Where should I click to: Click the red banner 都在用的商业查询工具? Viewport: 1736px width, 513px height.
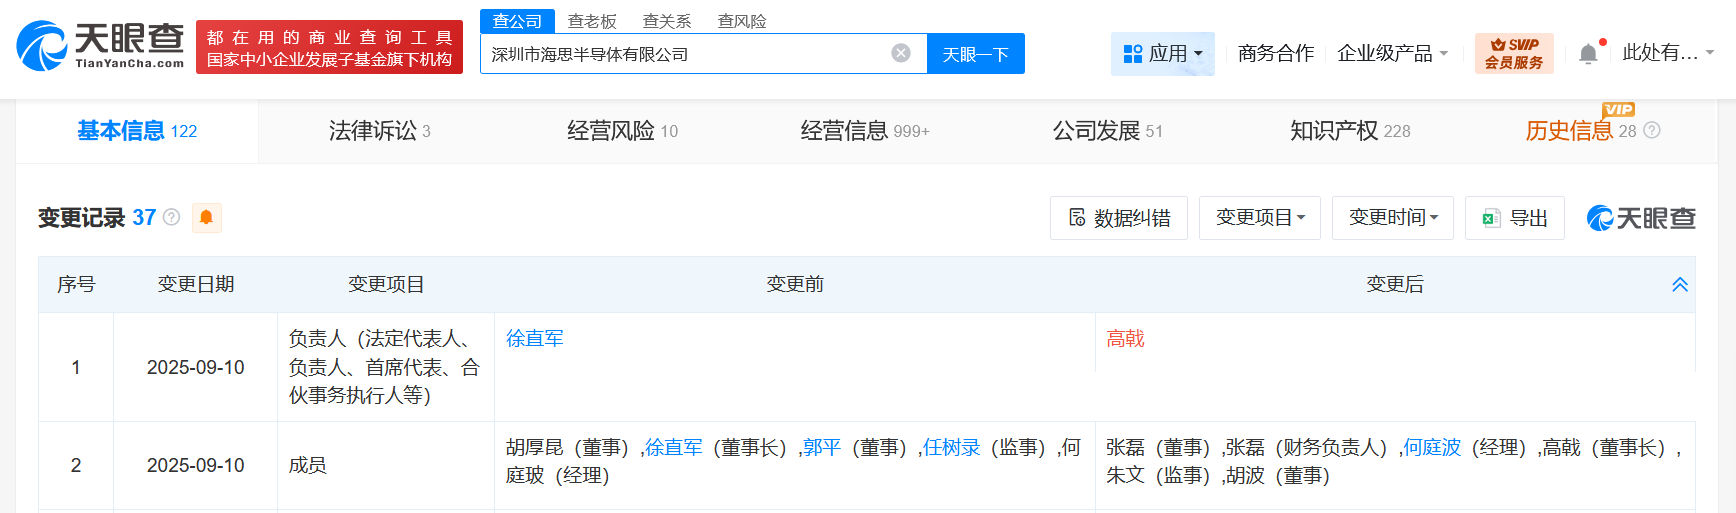click(x=330, y=47)
